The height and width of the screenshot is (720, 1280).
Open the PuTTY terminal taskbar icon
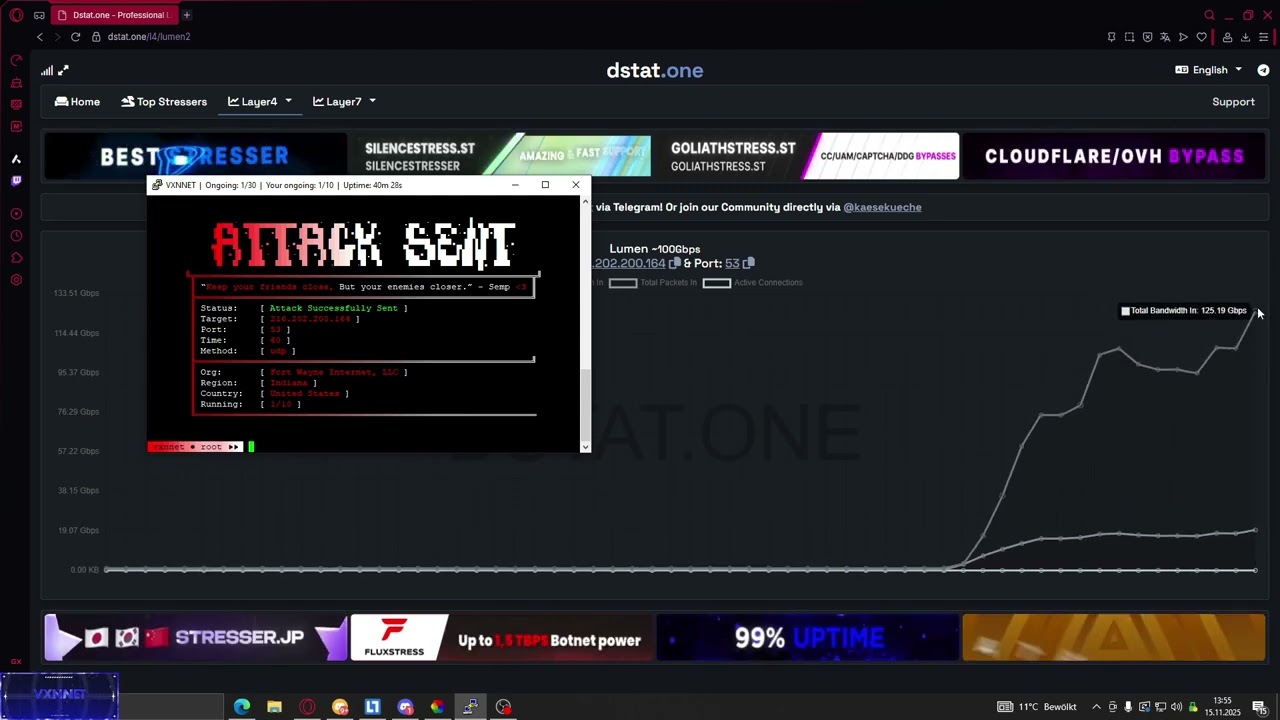pos(470,707)
